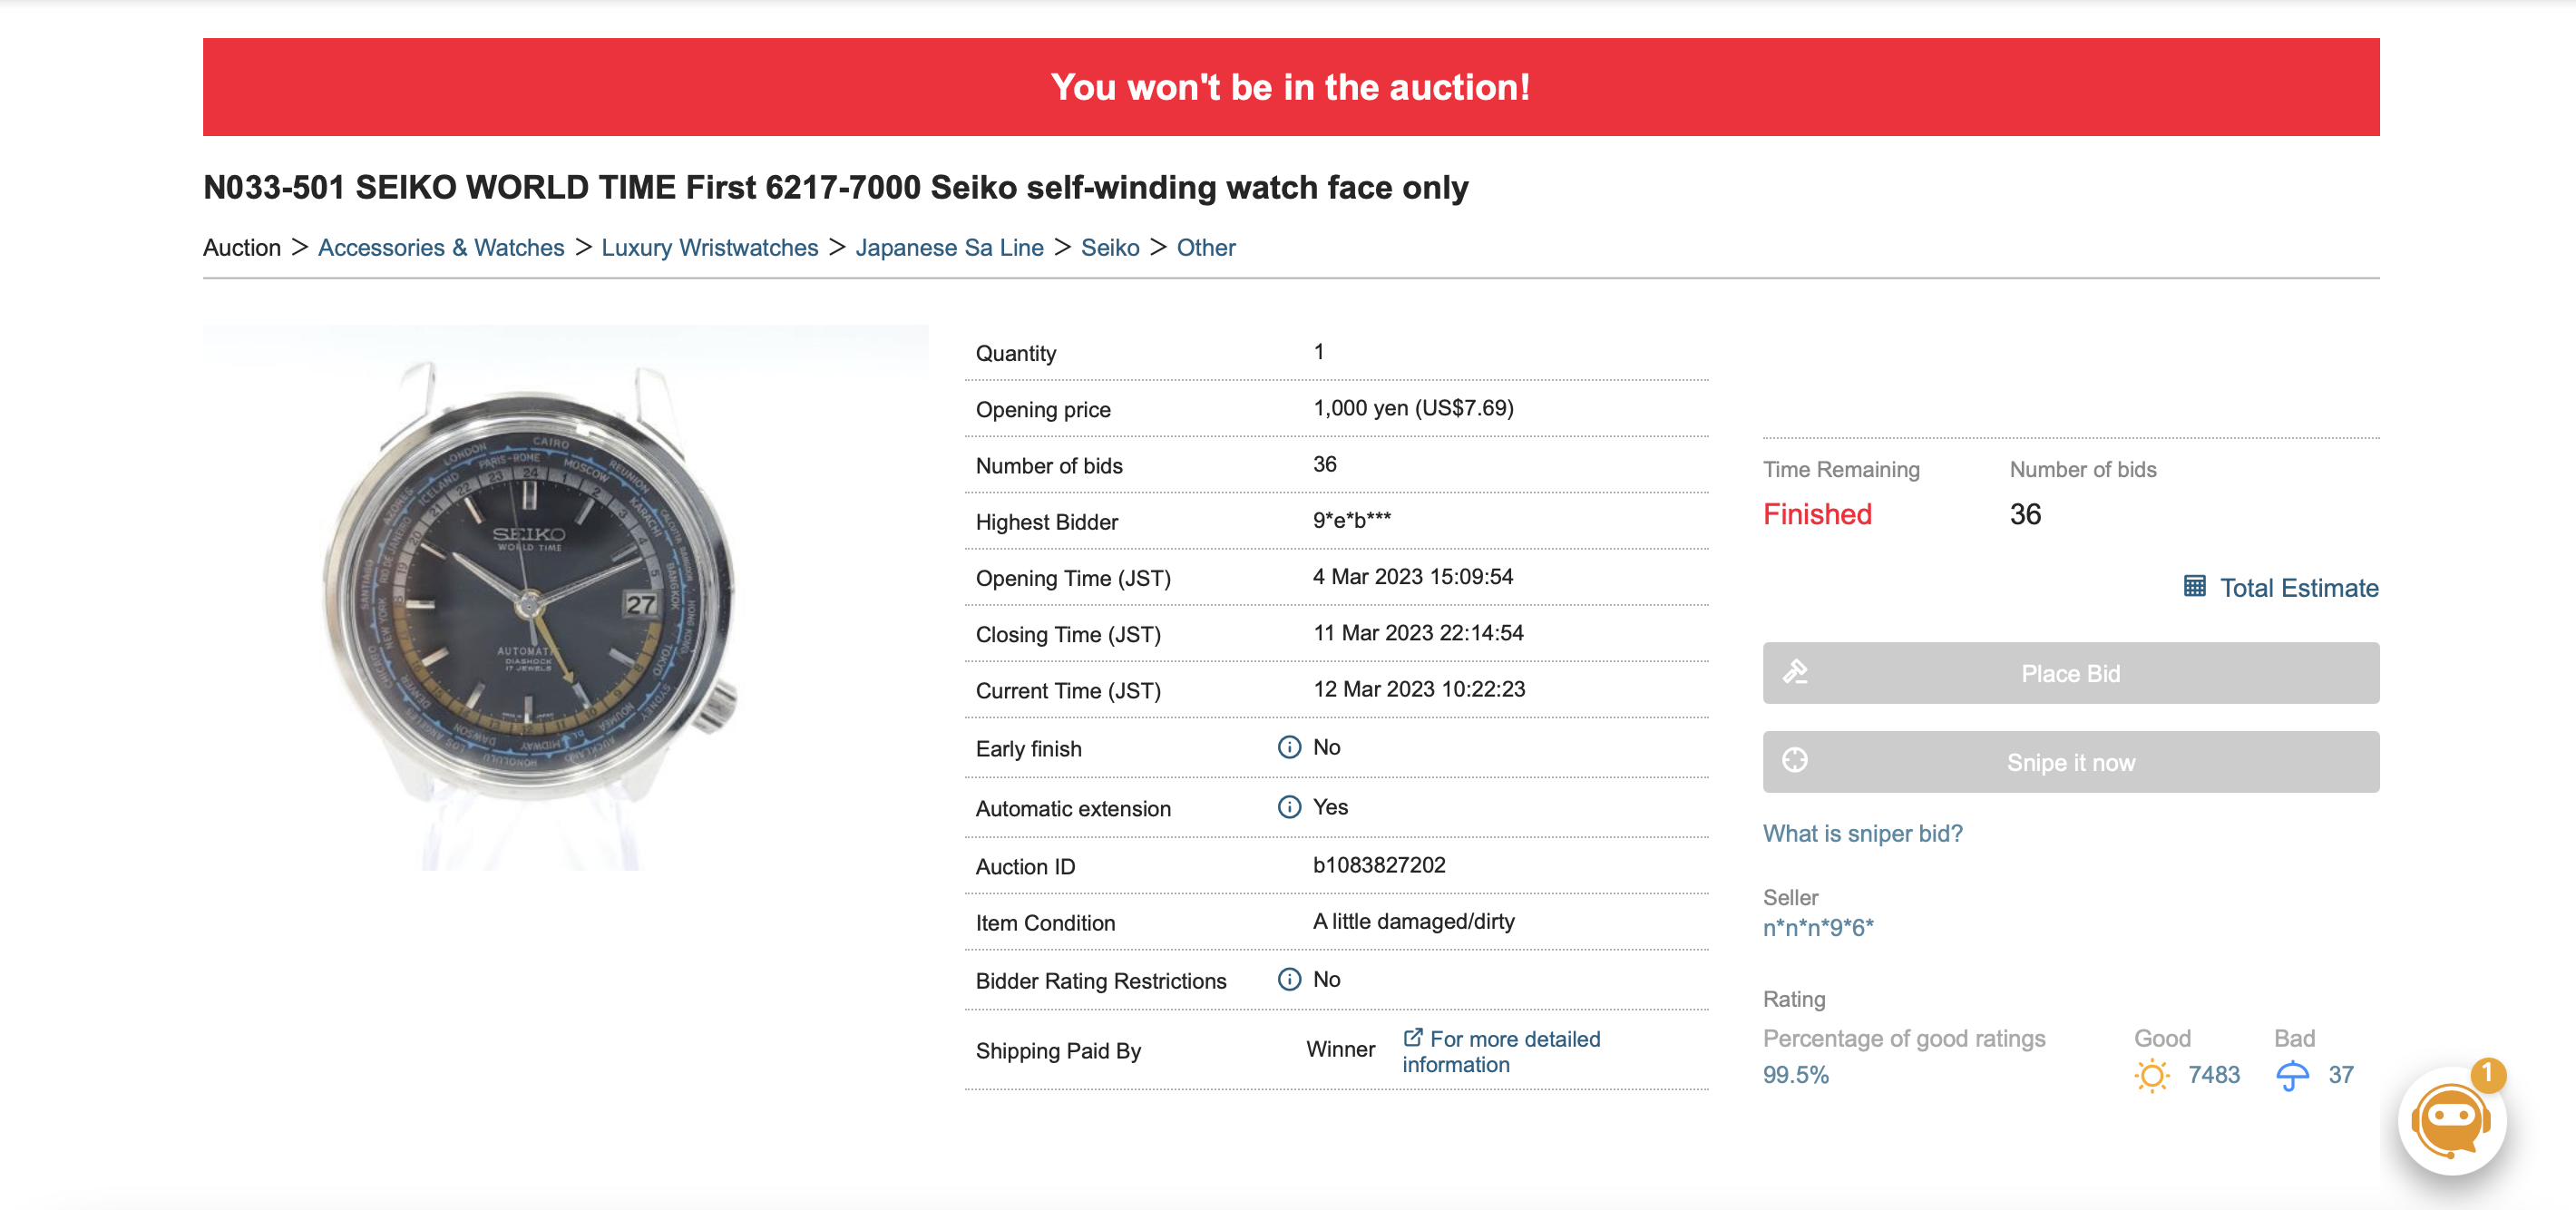Enlarge the Seiko World Time watch photo
Image resolution: width=2576 pixels, height=1210 pixels.
[x=565, y=597]
